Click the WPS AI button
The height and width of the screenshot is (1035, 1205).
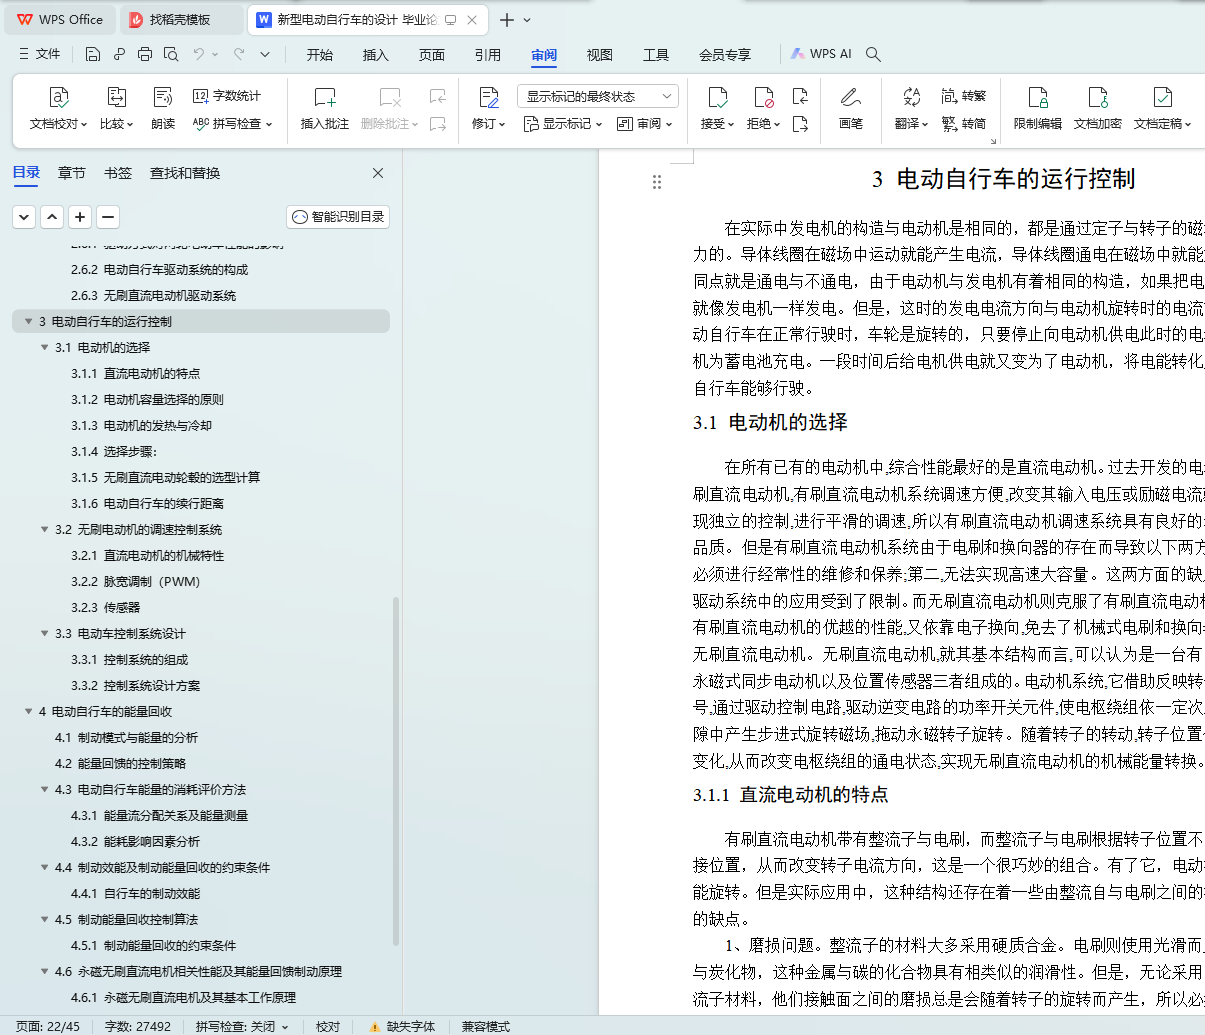(821, 54)
